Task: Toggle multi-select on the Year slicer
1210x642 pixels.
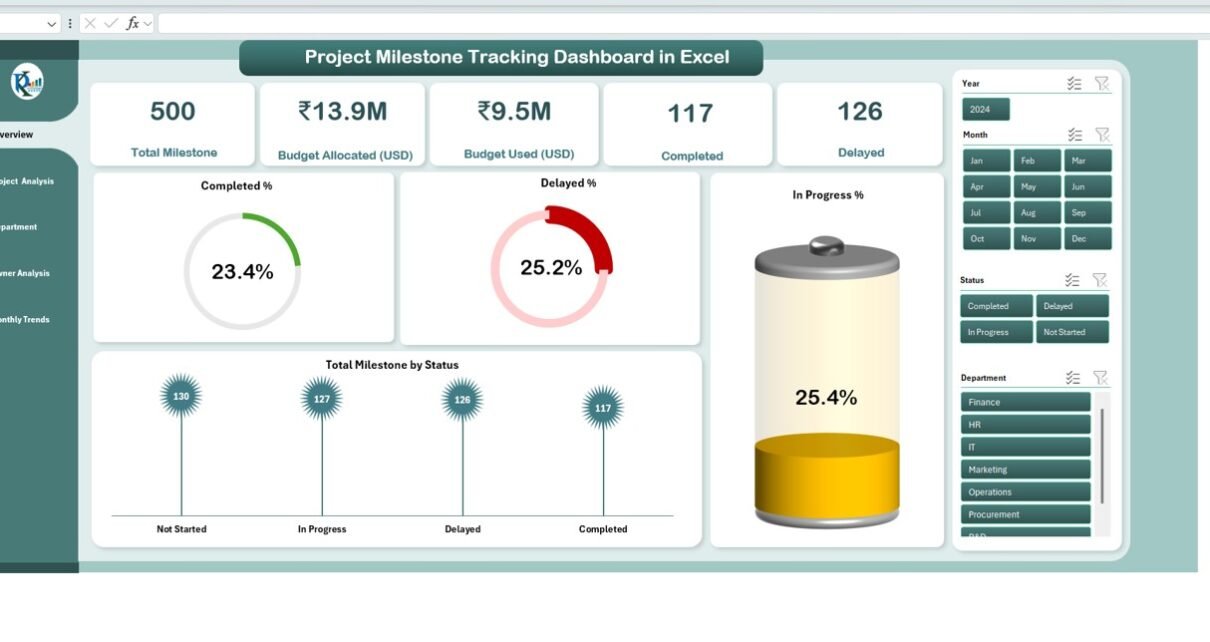Action: tap(1074, 84)
